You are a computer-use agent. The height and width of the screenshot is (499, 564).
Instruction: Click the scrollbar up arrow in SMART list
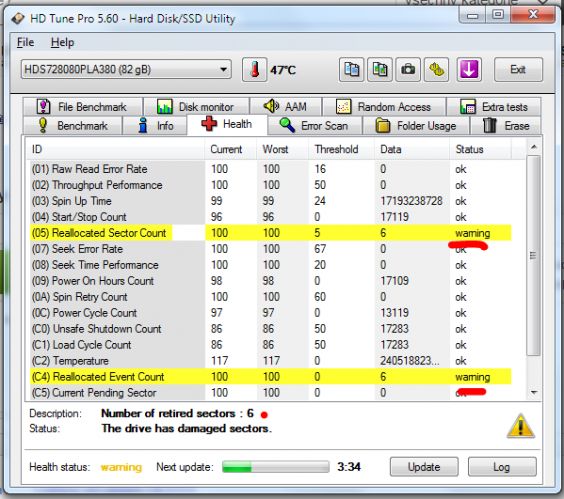(x=534, y=147)
